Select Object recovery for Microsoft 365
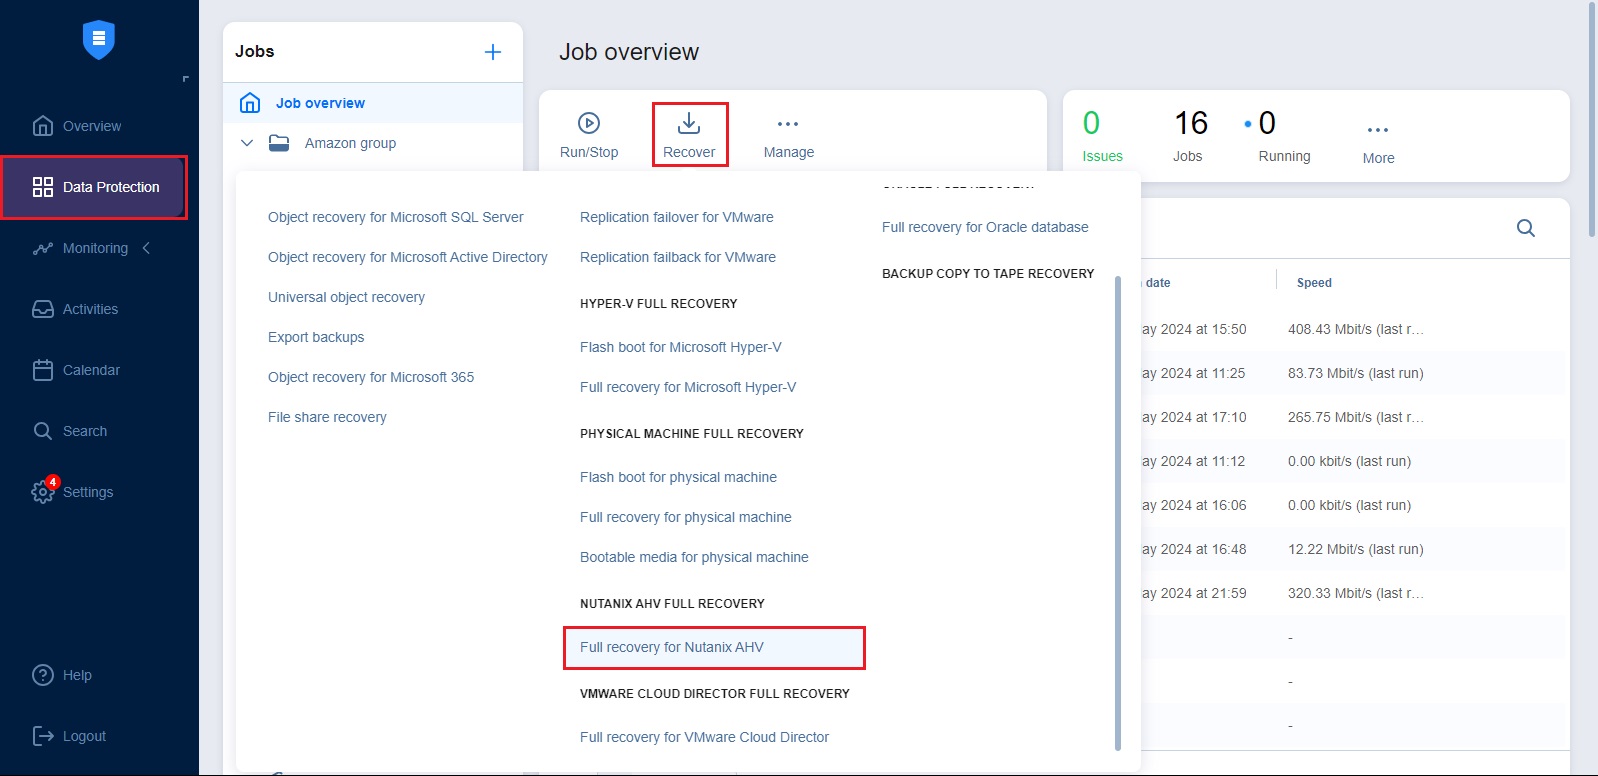The width and height of the screenshot is (1598, 776). (370, 377)
